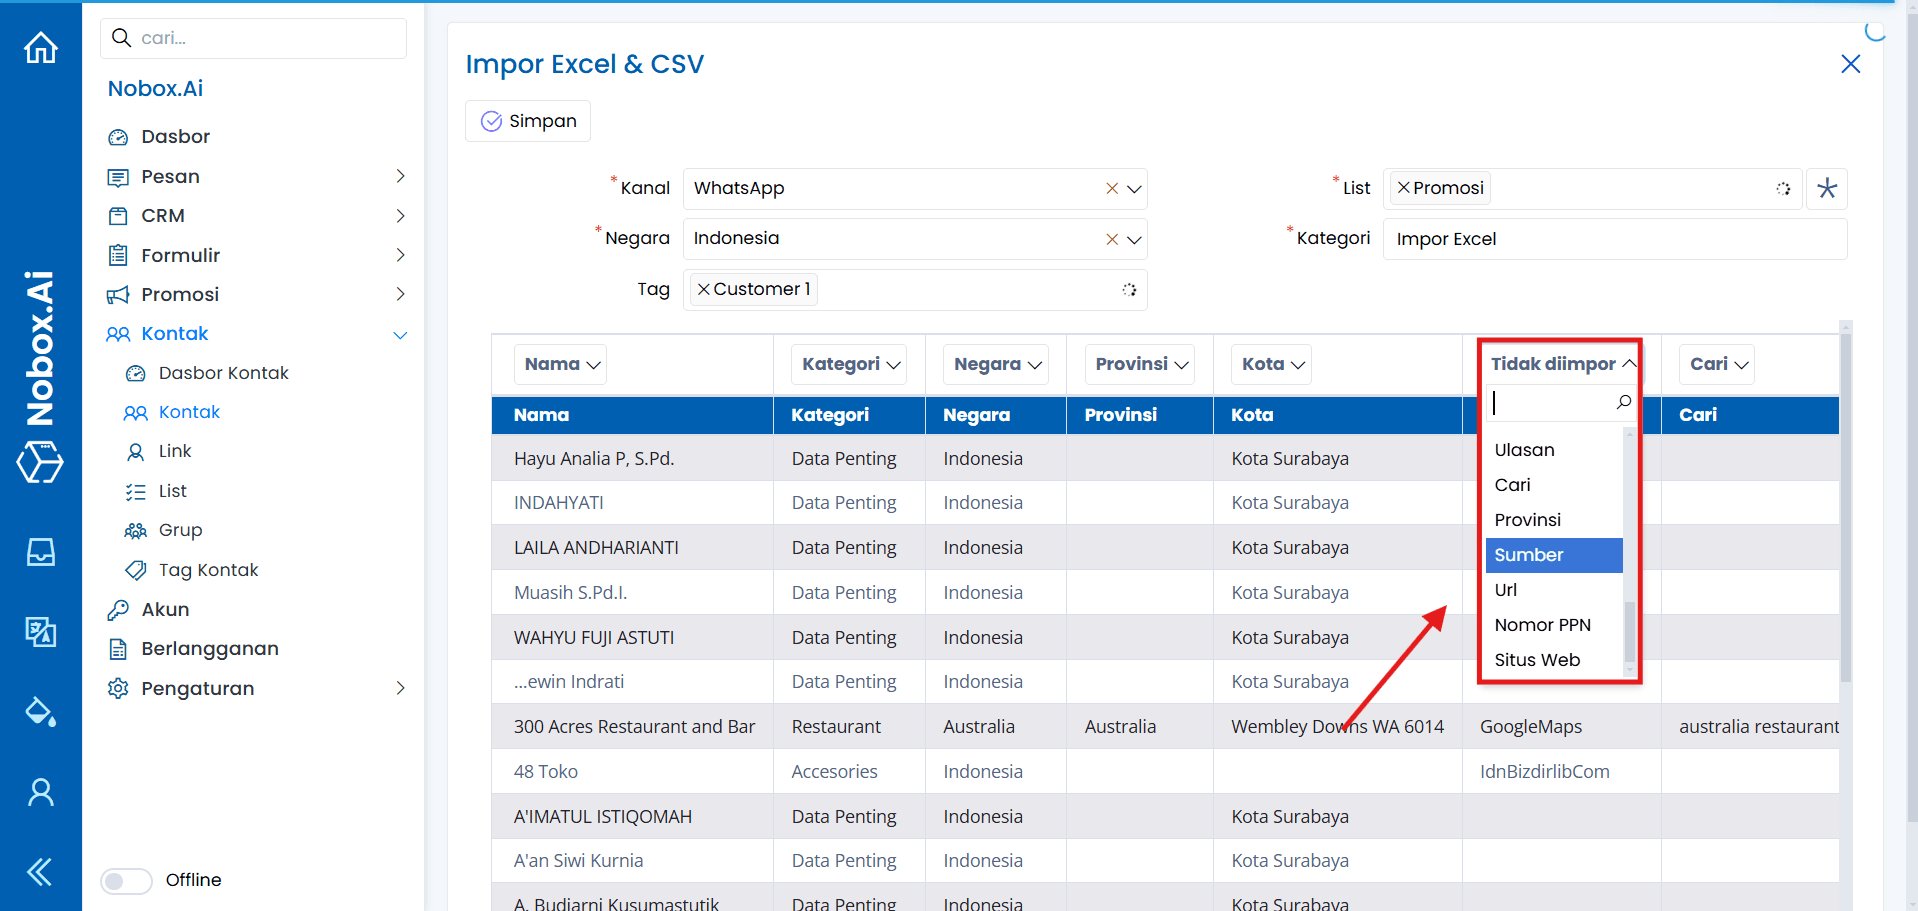This screenshot has width=1918, height=911.
Task: Click the magnifier icon in the column search box
Action: click(x=1622, y=403)
